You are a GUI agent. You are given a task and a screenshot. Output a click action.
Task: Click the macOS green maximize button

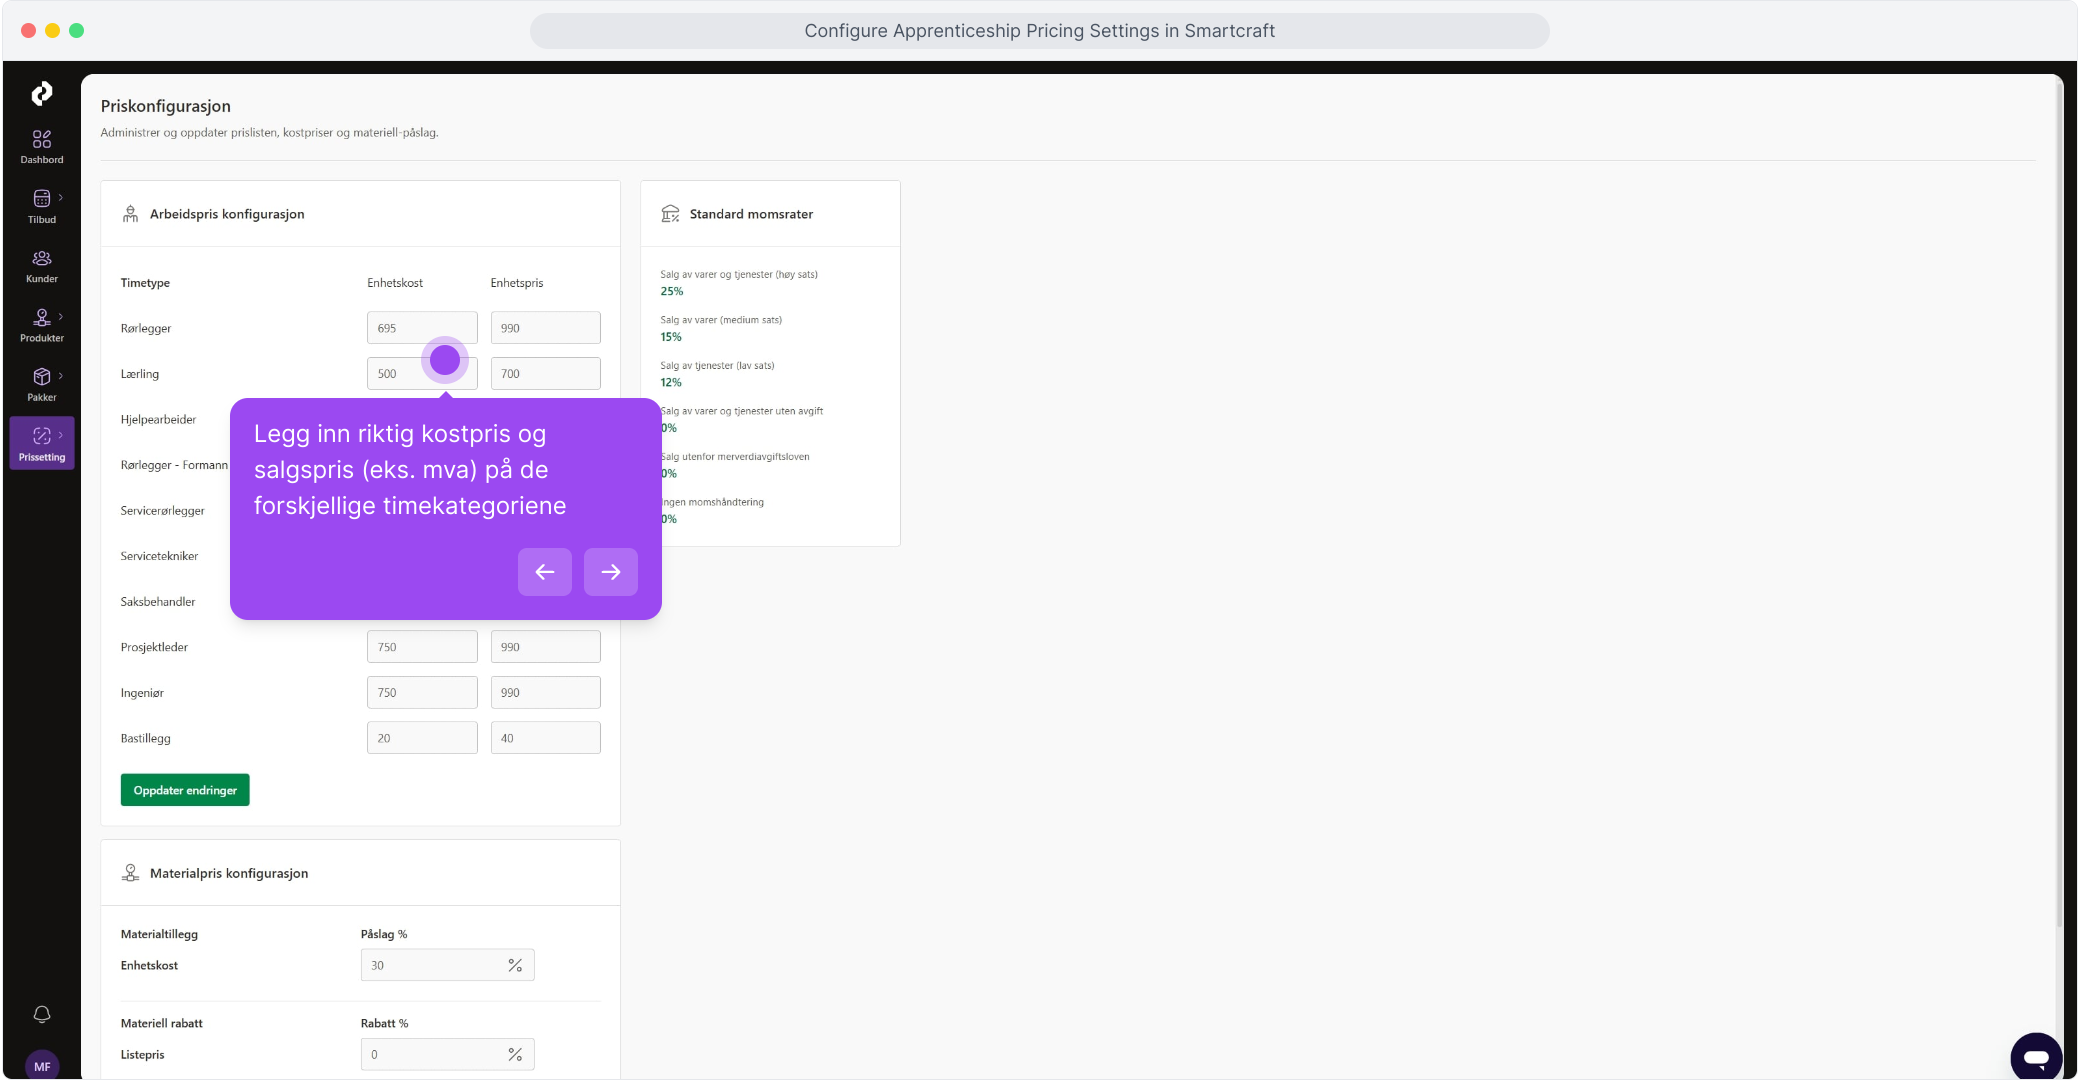[x=77, y=31]
